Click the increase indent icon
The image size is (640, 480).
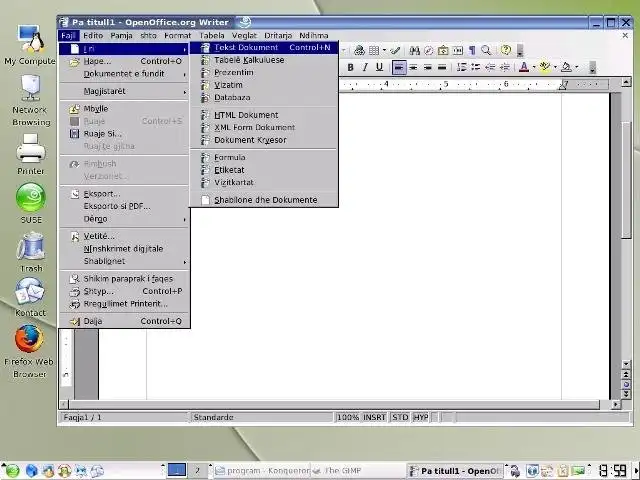click(505, 67)
